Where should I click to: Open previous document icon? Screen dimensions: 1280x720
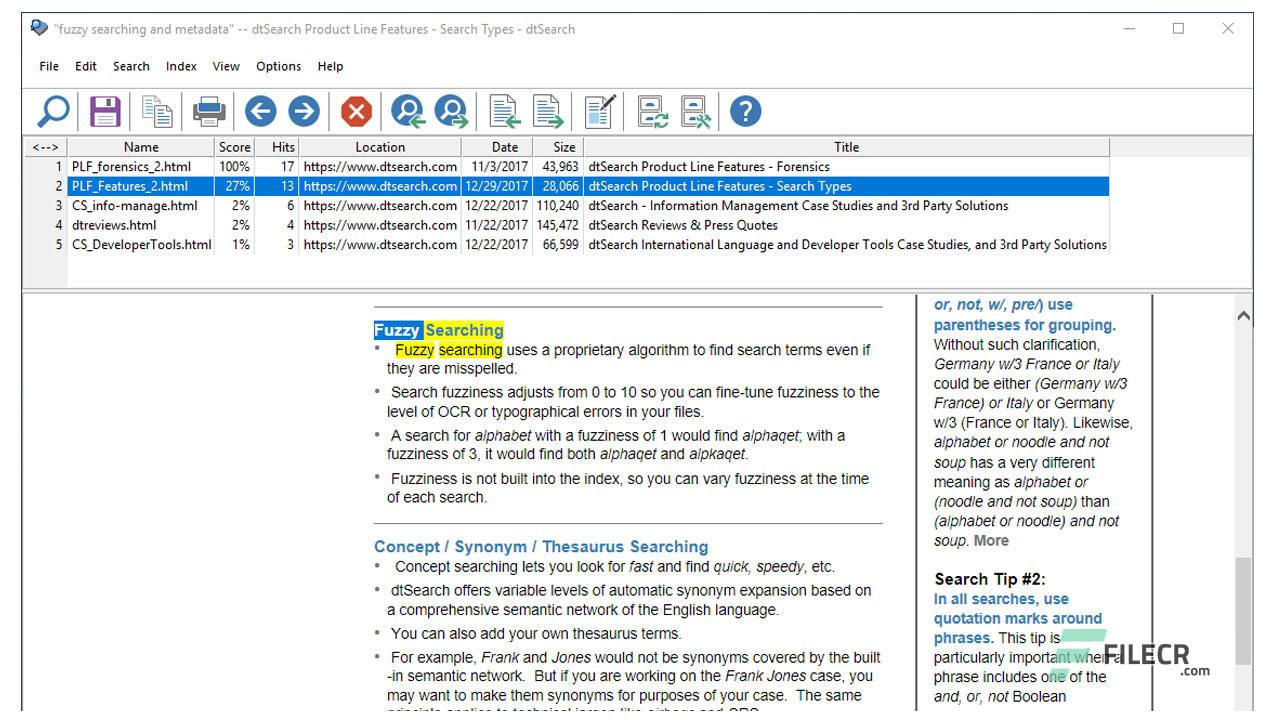point(504,111)
